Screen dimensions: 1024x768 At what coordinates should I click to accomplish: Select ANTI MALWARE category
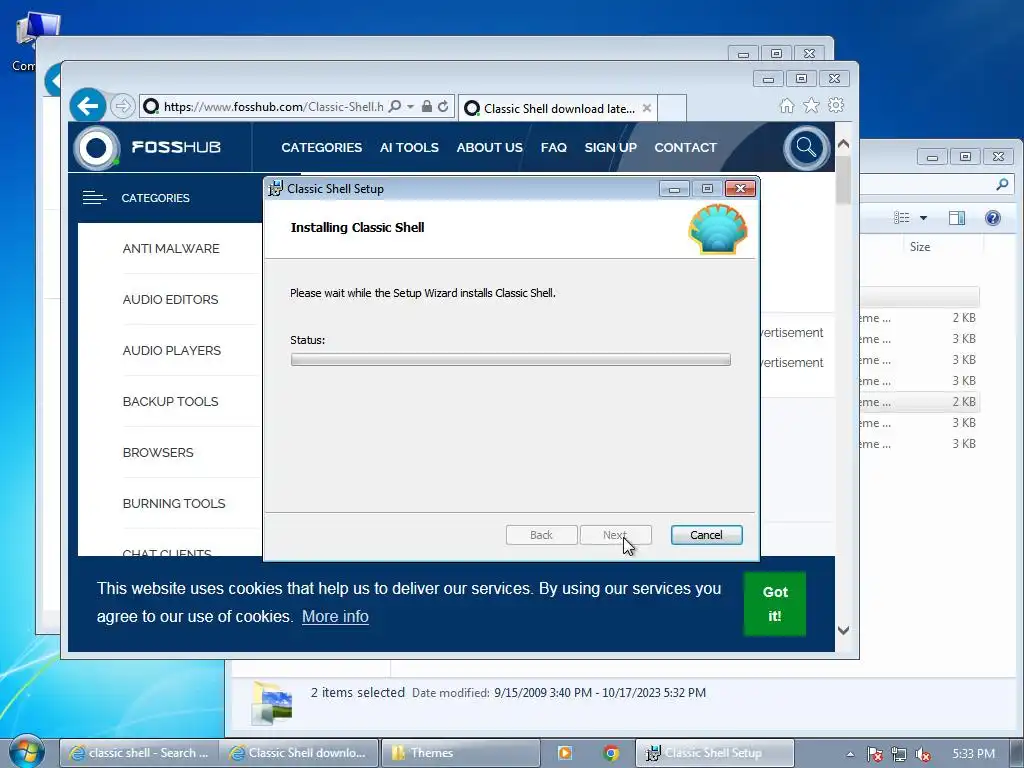click(171, 249)
